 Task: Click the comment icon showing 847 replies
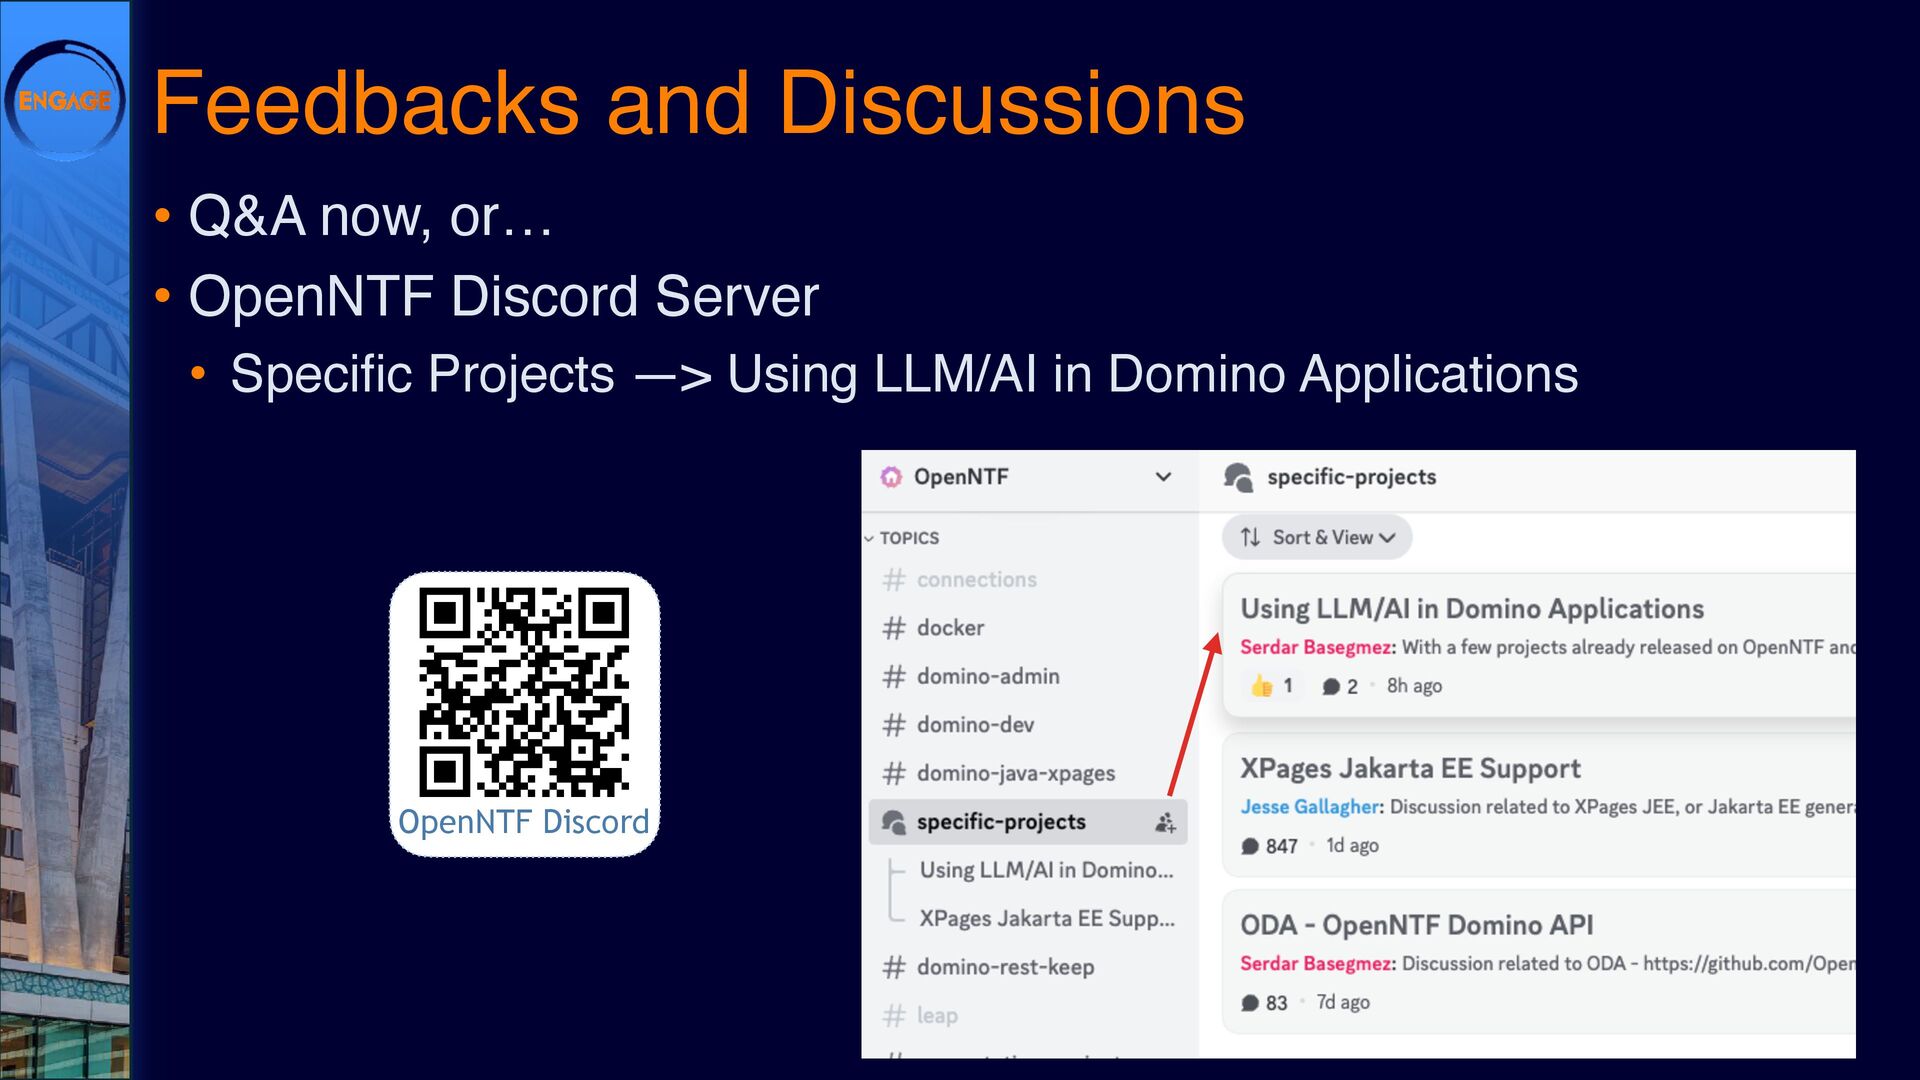pyautogui.click(x=1250, y=846)
